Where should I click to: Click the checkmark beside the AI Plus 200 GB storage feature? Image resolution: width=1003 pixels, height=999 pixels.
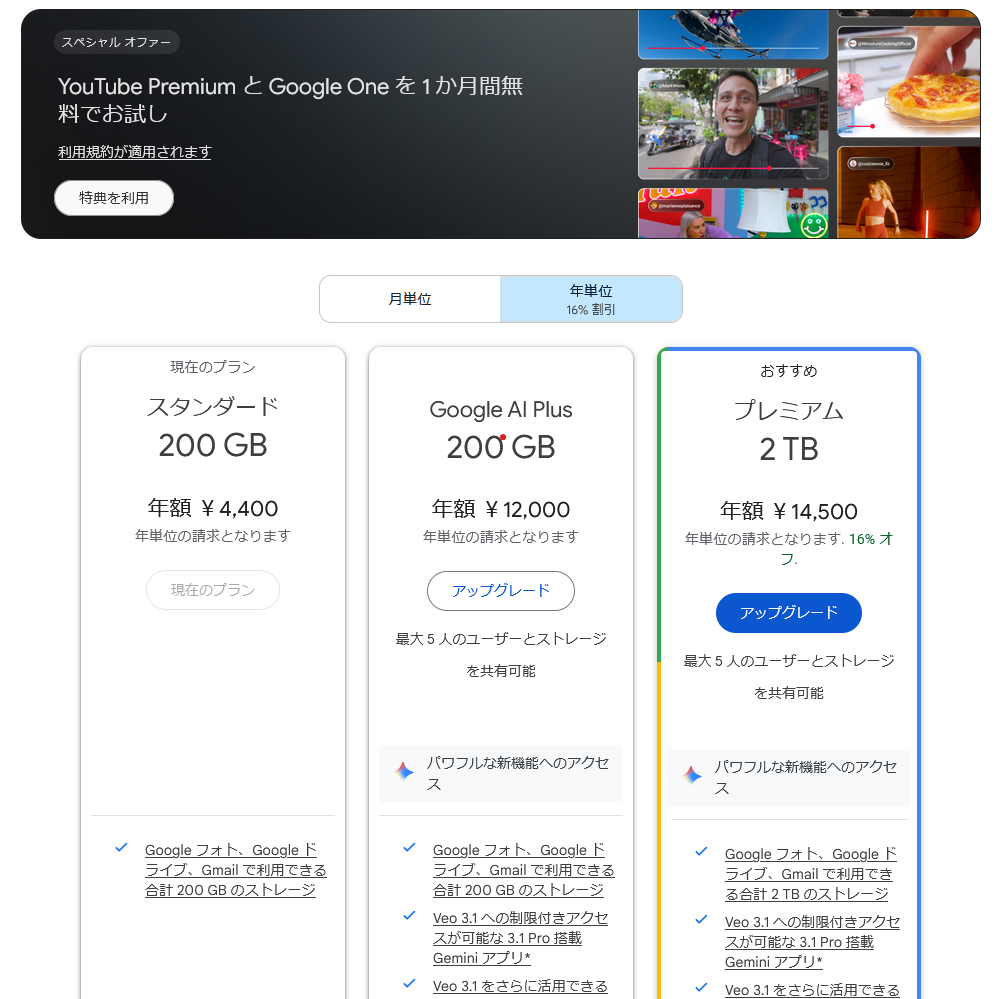coord(409,848)
